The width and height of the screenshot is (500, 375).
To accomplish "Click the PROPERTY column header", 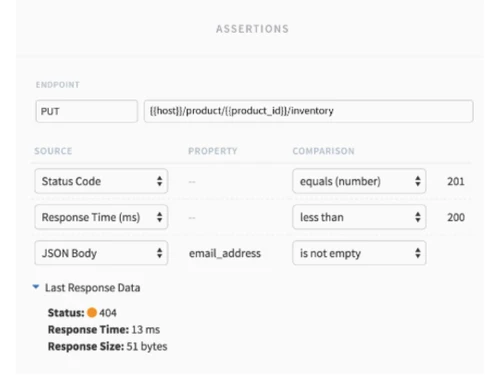I will coord(213,151).
